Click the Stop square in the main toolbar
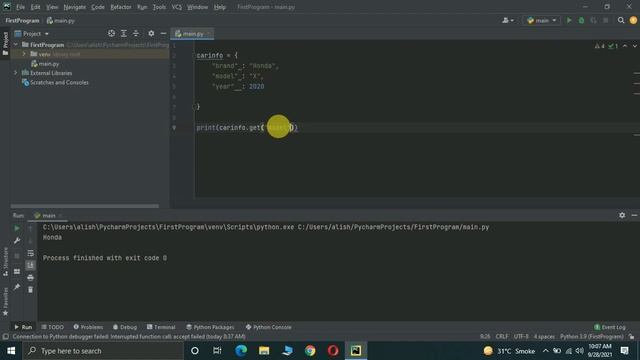Viewport: 640px width, 360px height. pyautogui.click(x=606, y=20)
